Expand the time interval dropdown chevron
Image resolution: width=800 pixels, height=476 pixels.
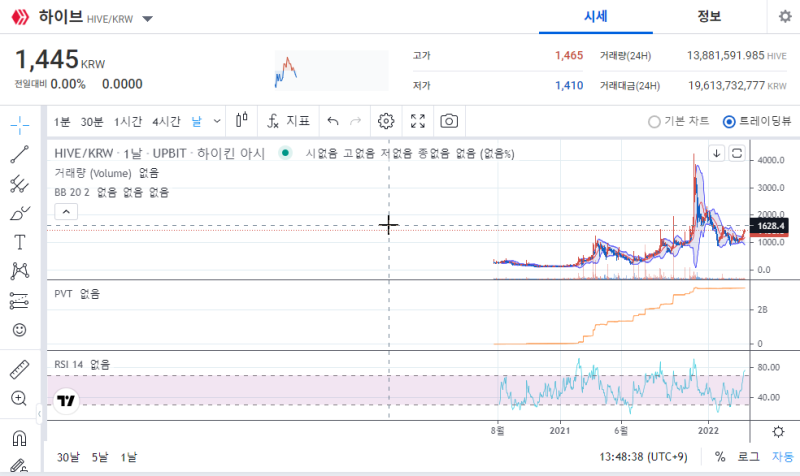pyautogui.click(x=217, y=121)
